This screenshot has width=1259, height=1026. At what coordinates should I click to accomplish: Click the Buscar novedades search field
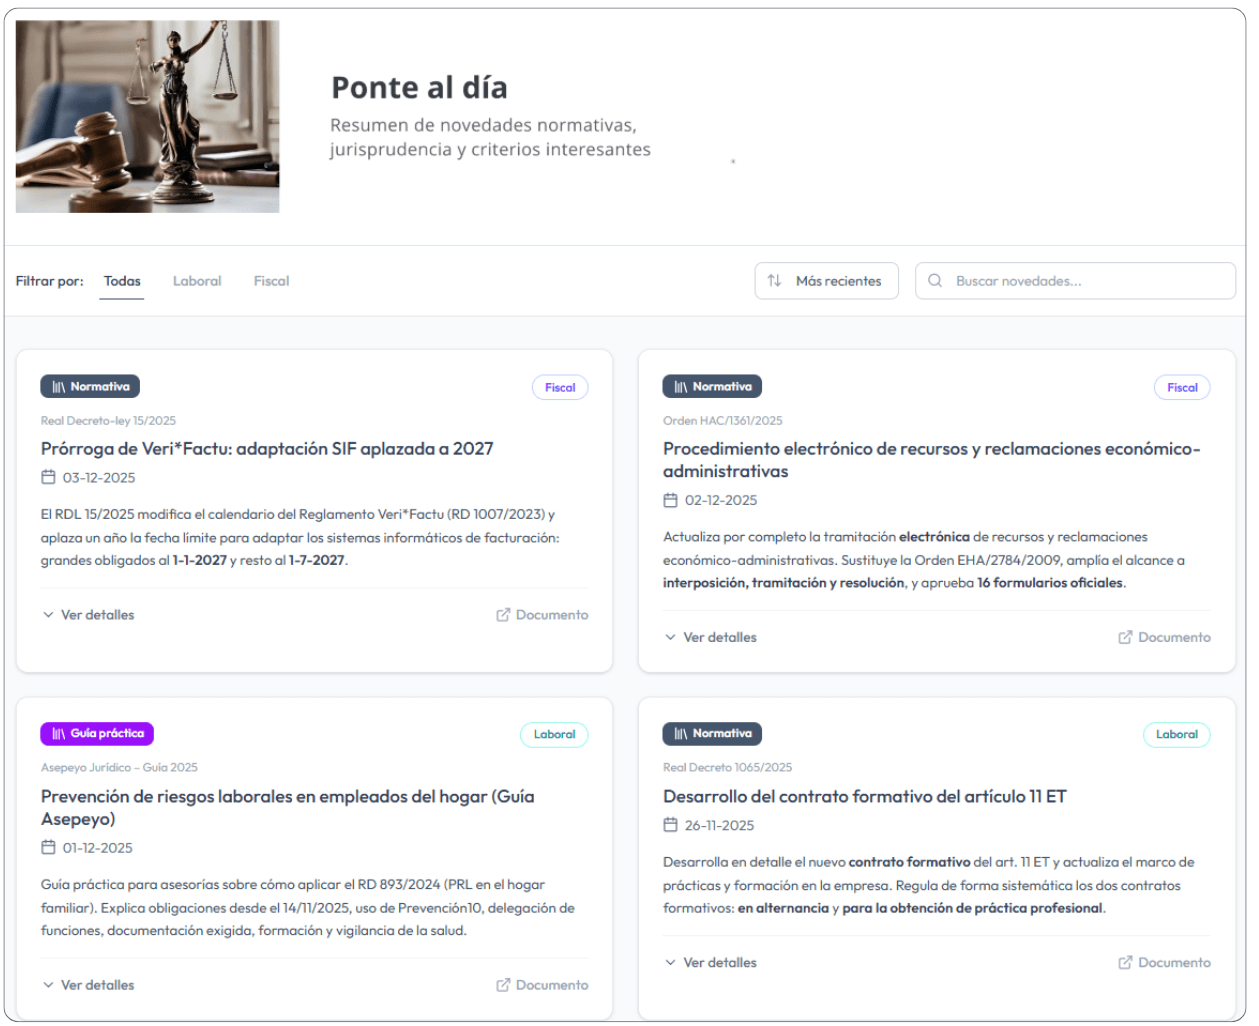pyautogui.click(x=1085, y=281)
